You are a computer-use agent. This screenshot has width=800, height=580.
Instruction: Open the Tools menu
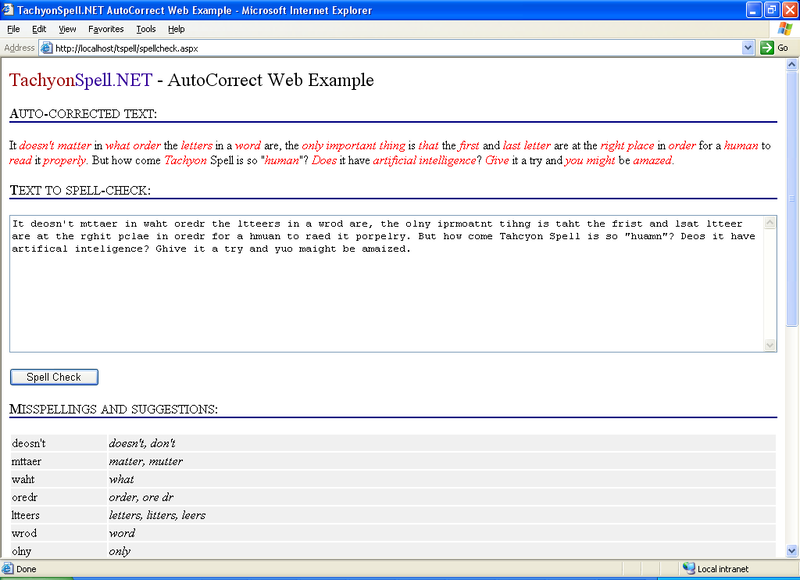tap(146, 29)
